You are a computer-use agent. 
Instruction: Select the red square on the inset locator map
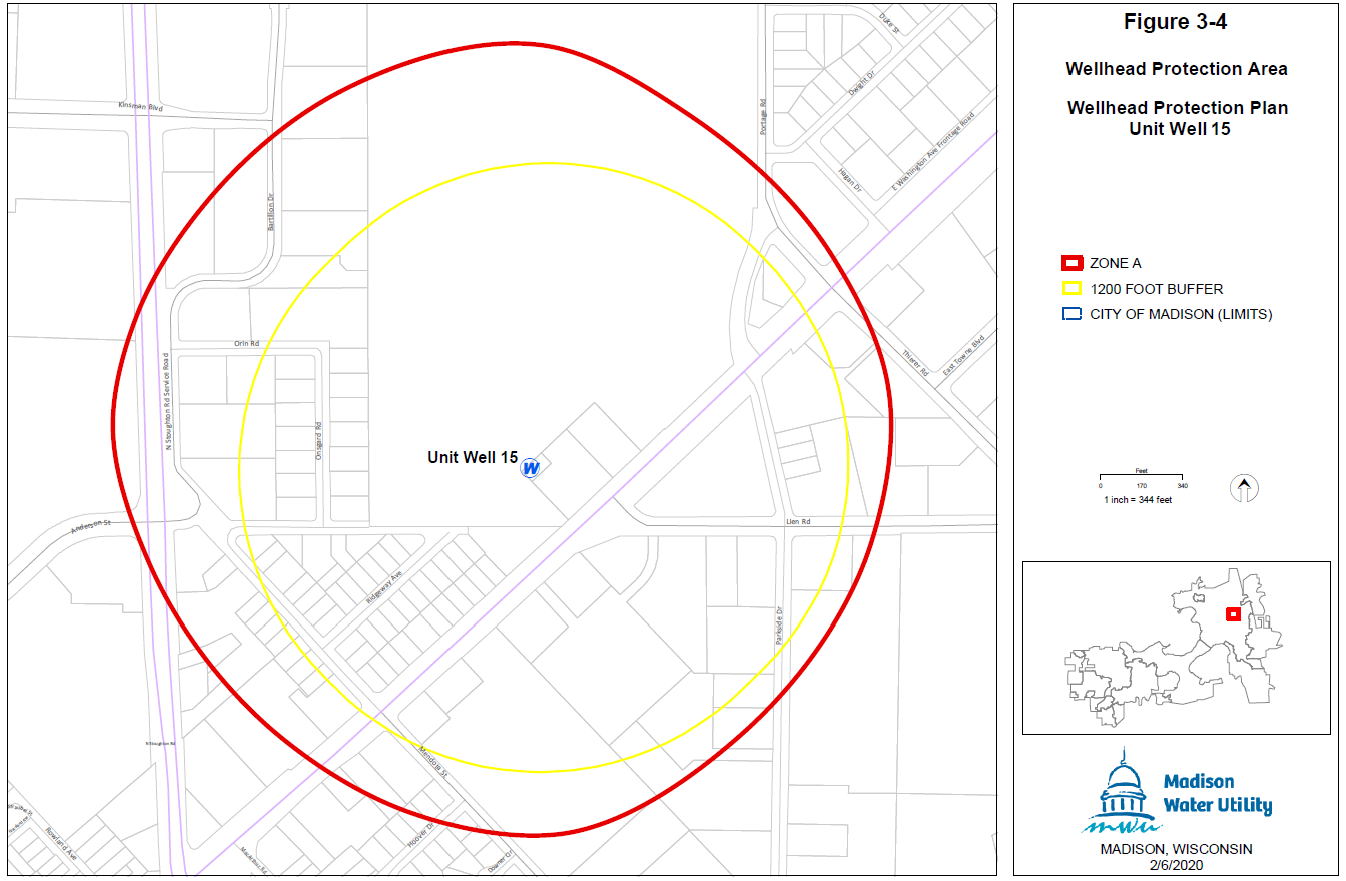[1233, 614]
